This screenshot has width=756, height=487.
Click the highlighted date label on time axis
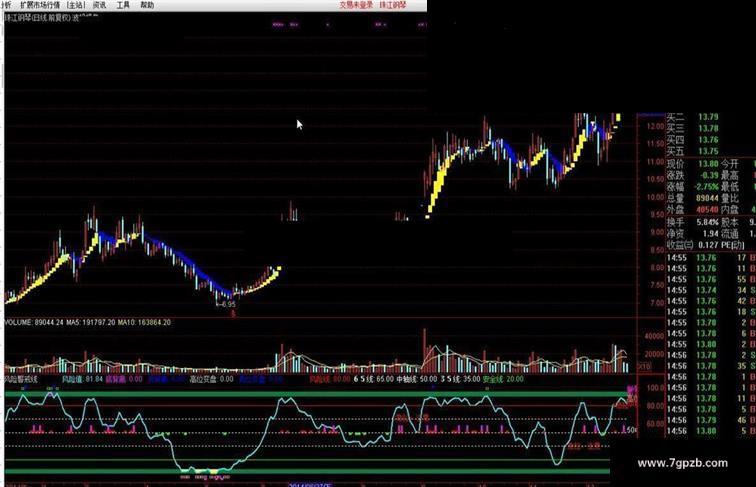(310, 485)
